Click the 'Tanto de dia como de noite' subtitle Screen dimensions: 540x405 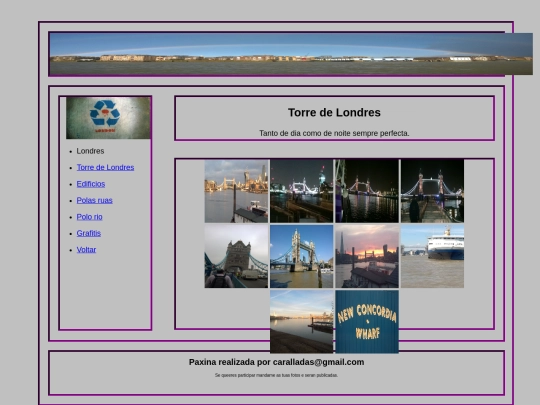point(334,133)
